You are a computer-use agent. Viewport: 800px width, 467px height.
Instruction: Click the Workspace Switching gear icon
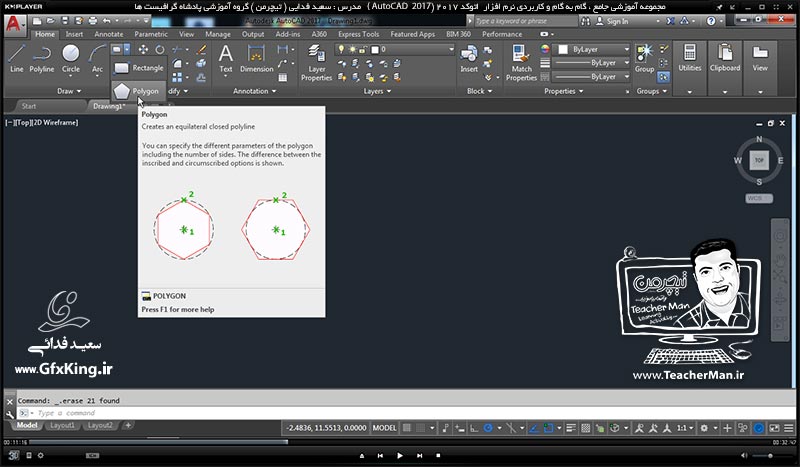[704, 428]
